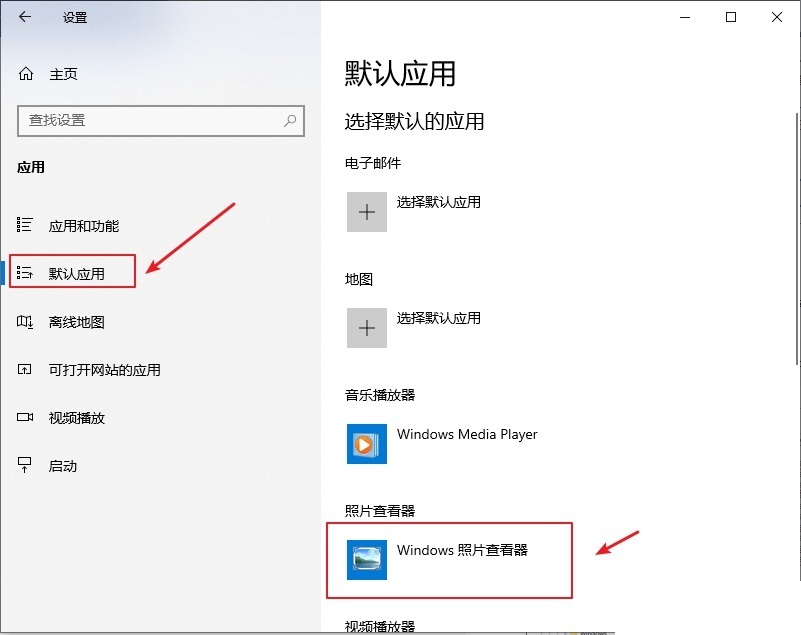Click the 视频播放器 category label
Image resolution: width=801 pixels, height=635 pixels.
coord(380,627)
